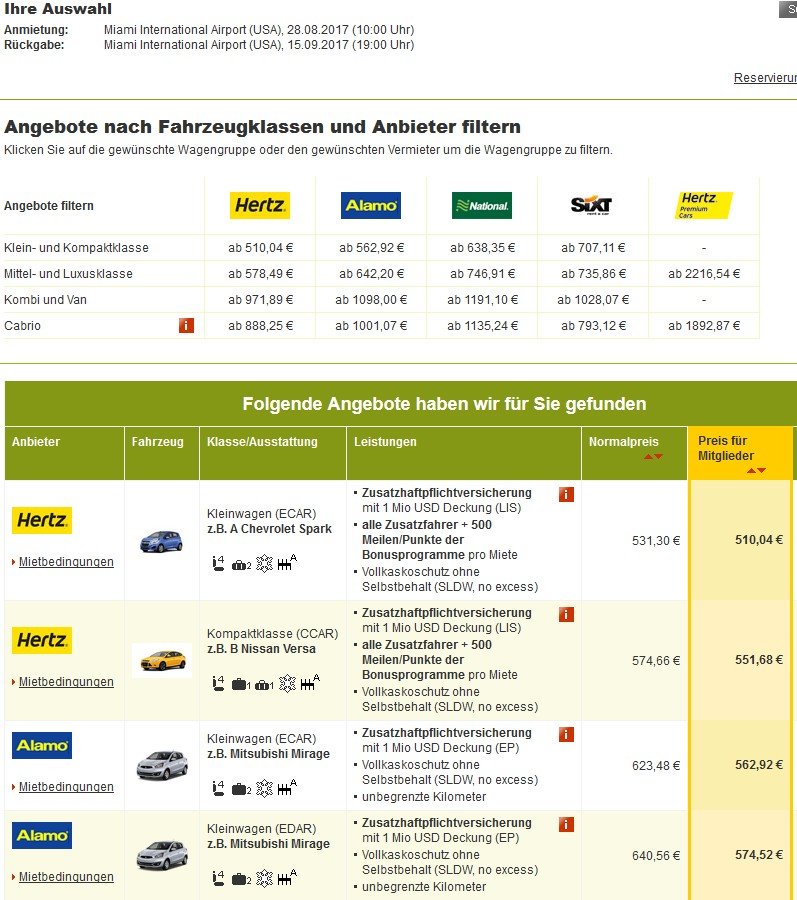The height and width of the screenshot is (900, 797).
Task: Select Hertz Mittelklasse price ab 578,49 €
Action: (x=261, y=274)
